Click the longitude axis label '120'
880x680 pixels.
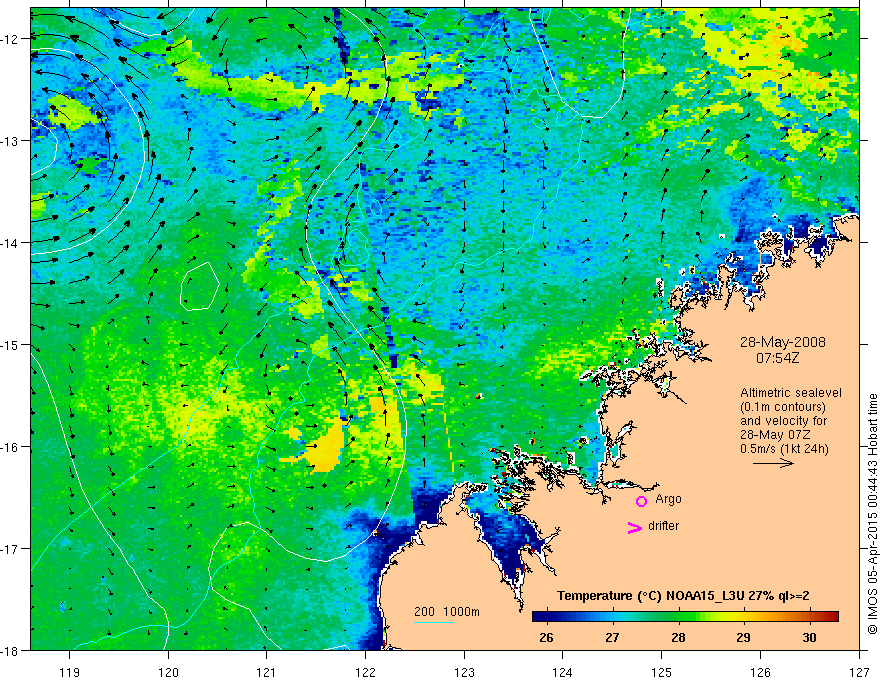point(168,672)
